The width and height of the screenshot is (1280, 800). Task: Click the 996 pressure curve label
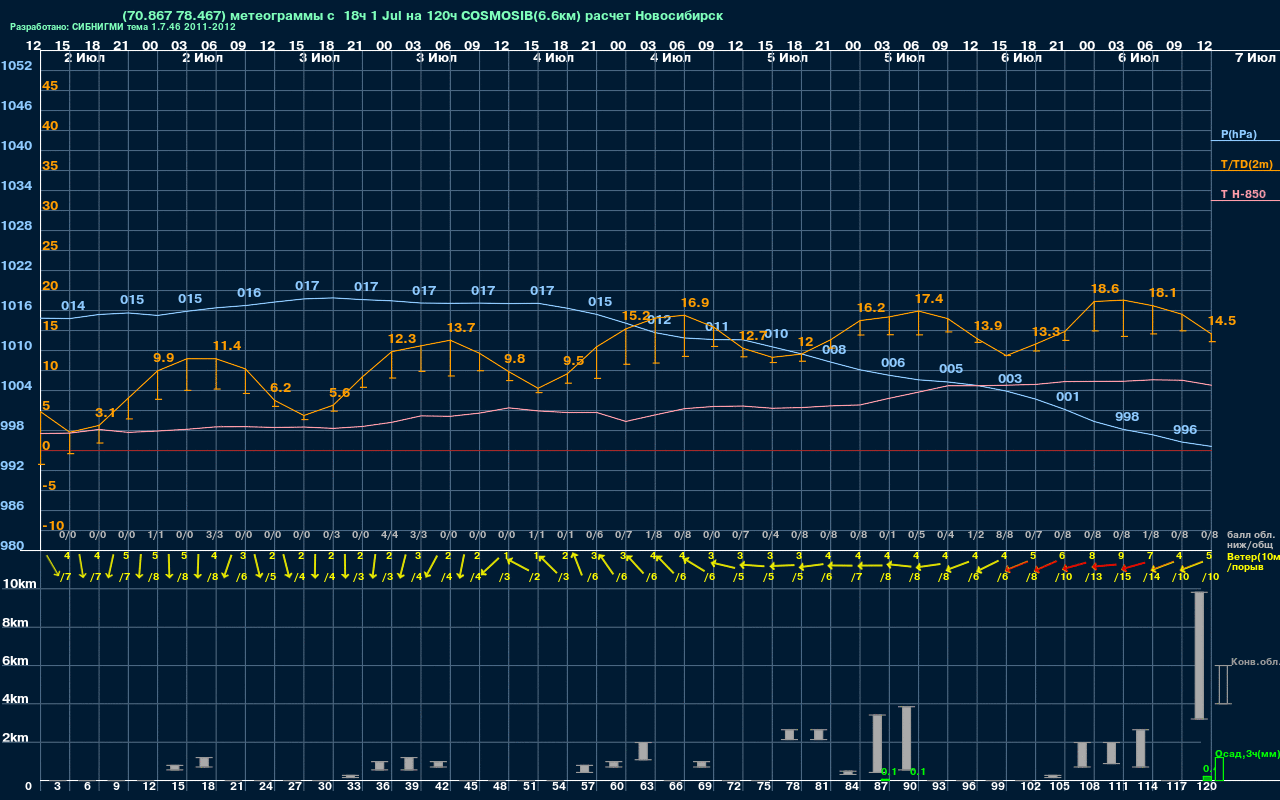(1185, 430)
